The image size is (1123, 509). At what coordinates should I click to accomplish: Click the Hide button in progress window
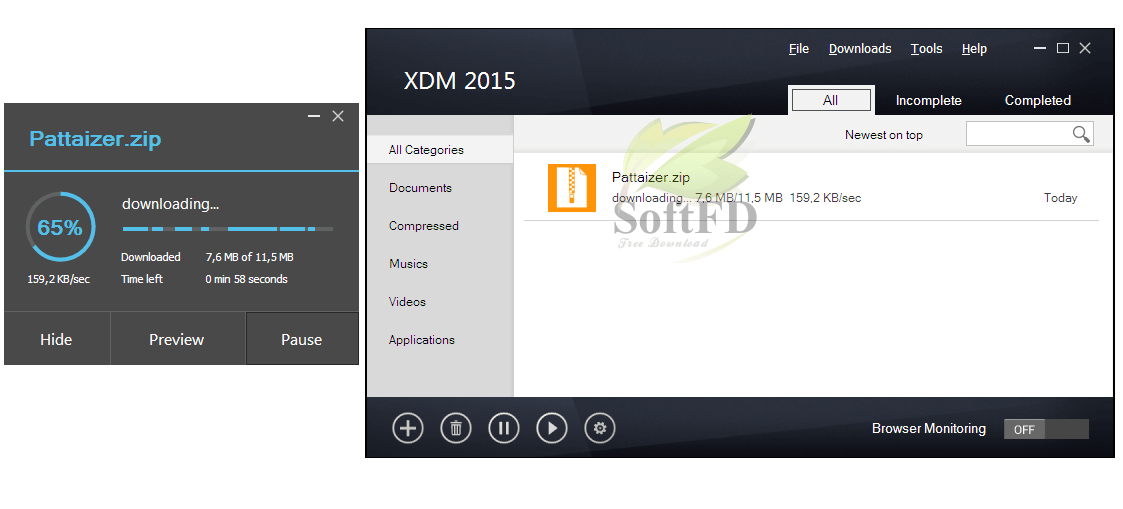pyautogui.click(x=57, y=339)
